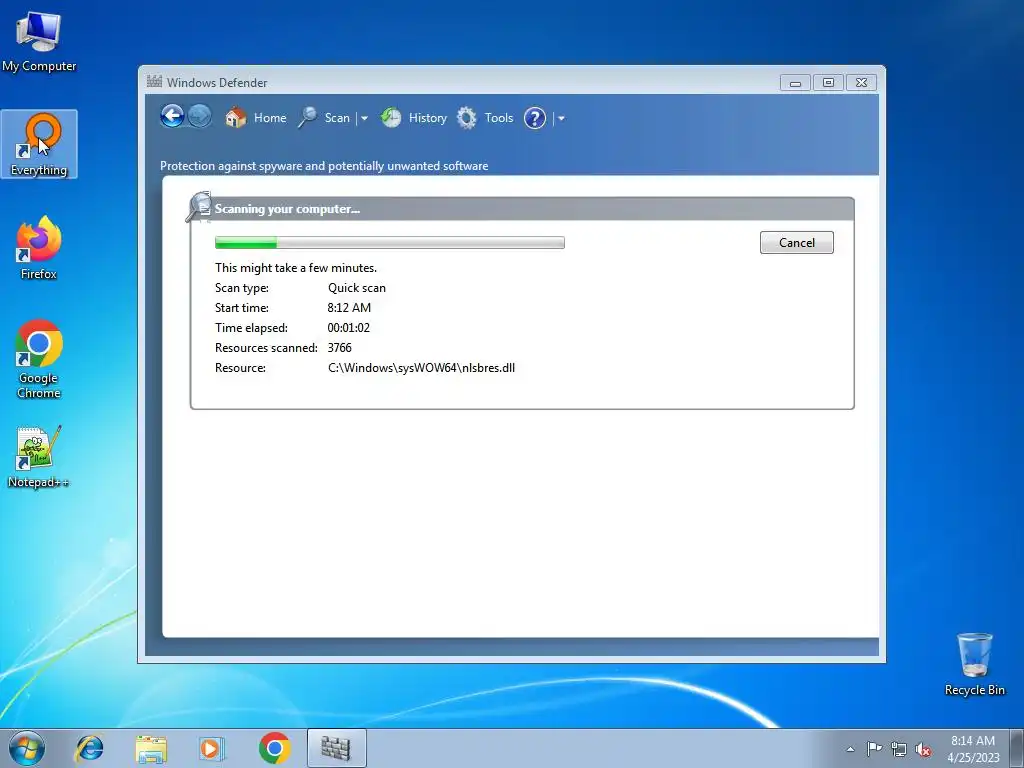Click the spyware protection description text
The height and width of the screenshot is (768, 1024).
(324, 166)
